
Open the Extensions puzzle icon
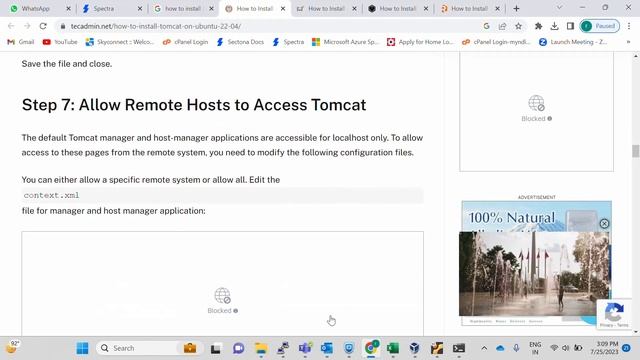point(538,26)
